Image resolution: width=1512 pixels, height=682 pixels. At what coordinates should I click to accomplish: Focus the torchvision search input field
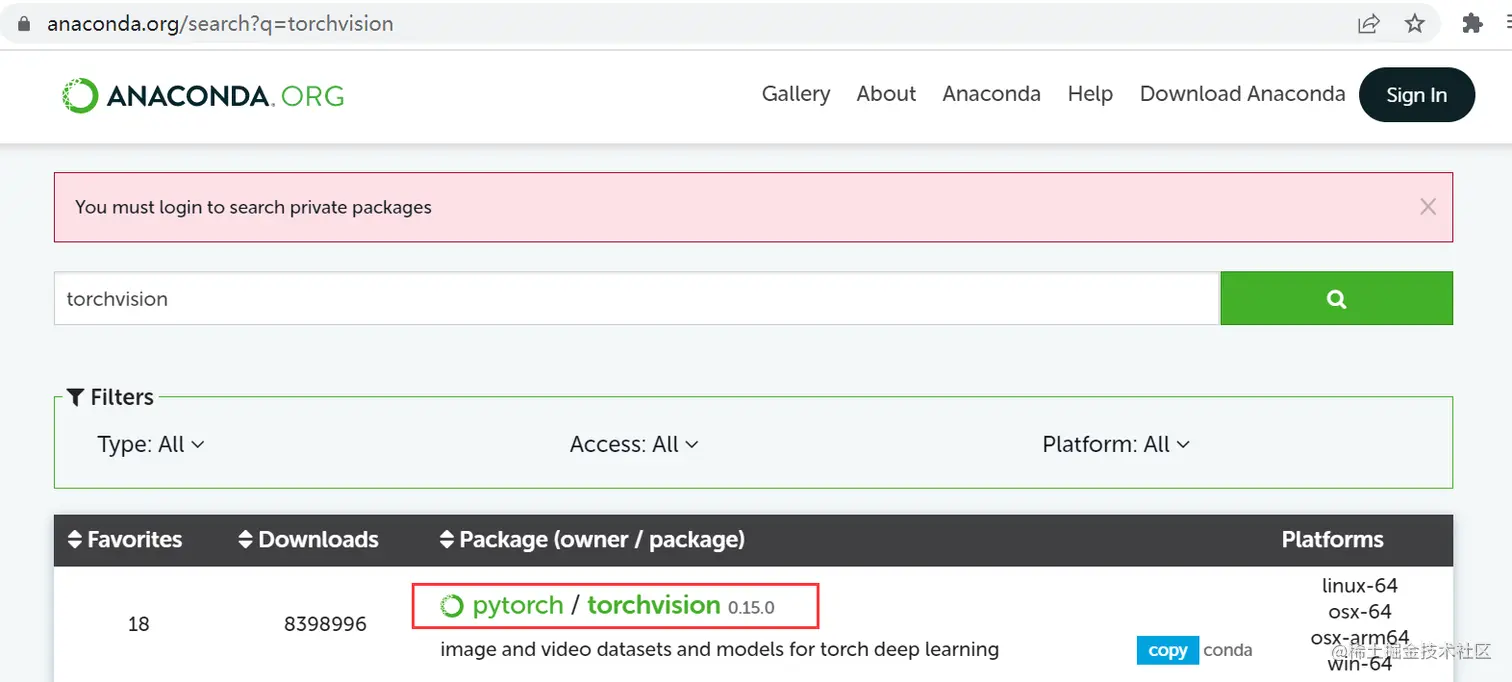point(636,298)
